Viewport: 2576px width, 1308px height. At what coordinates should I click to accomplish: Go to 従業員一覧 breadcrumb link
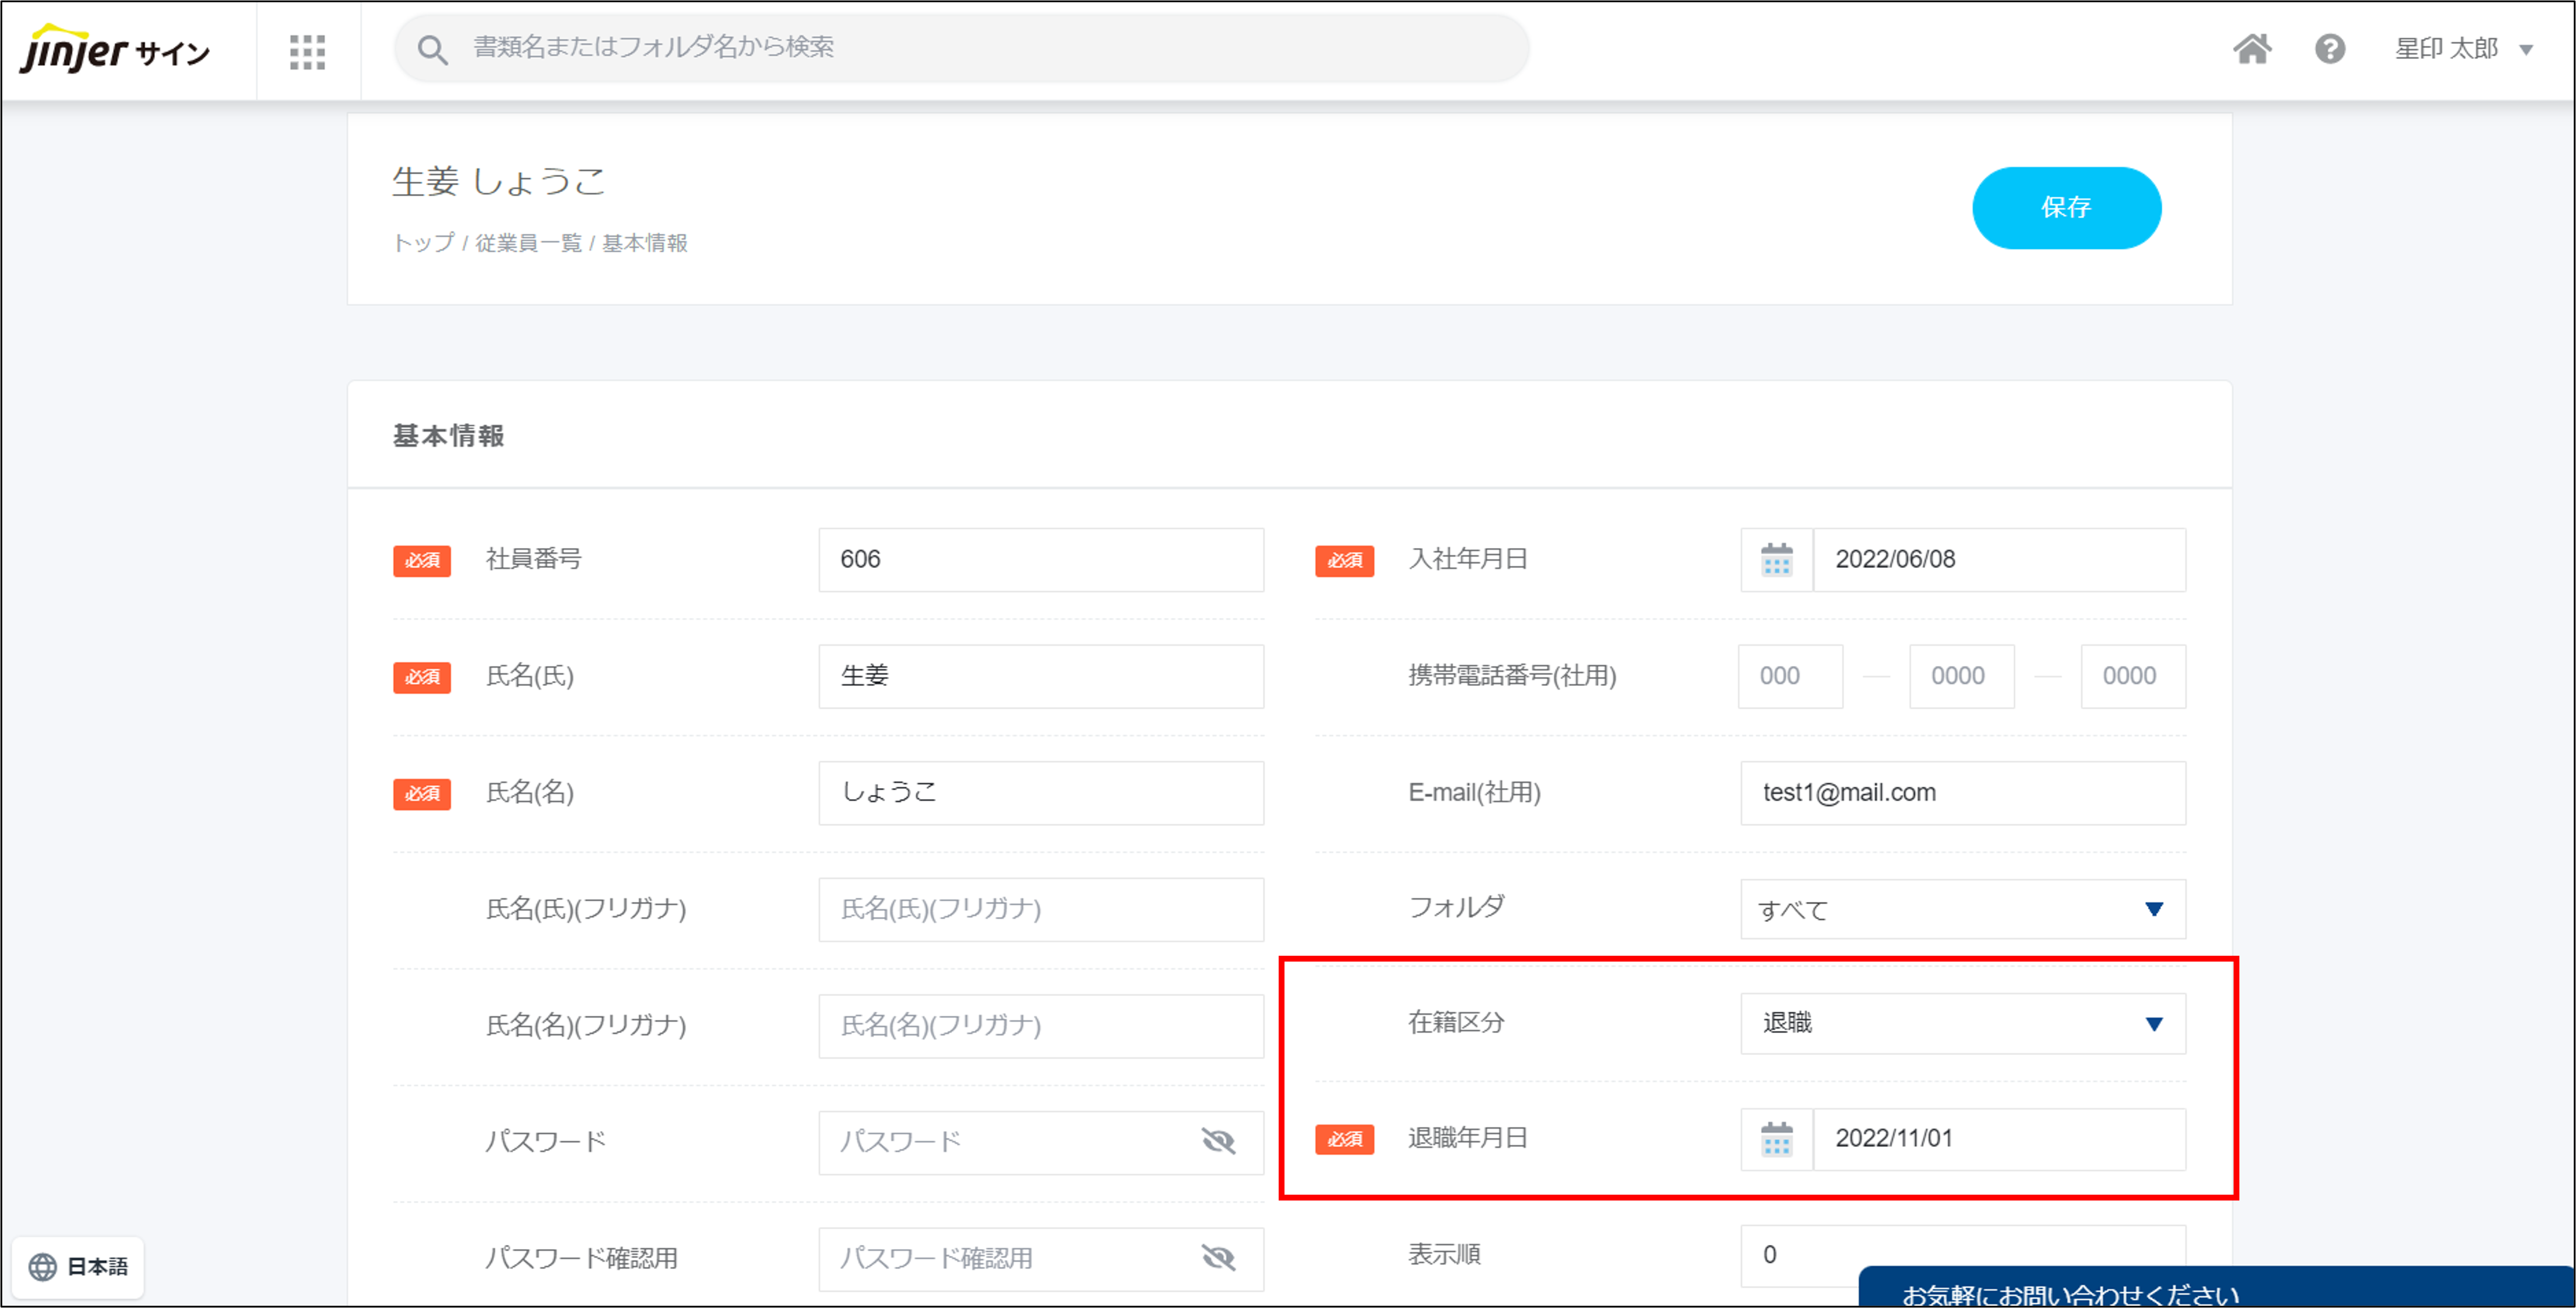click(527, 243)
